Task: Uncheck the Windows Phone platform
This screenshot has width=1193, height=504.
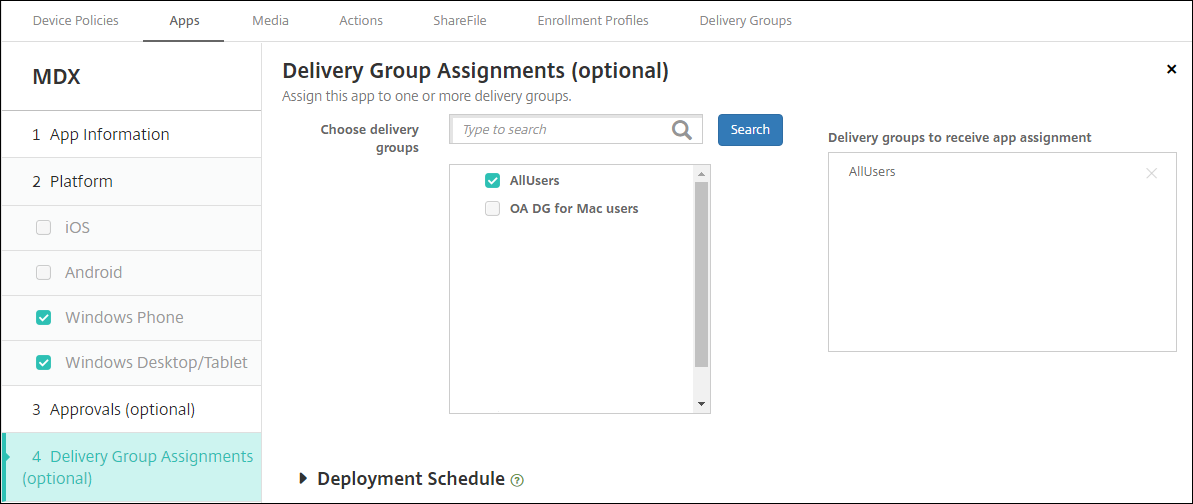Action: [x=43, y=317]
